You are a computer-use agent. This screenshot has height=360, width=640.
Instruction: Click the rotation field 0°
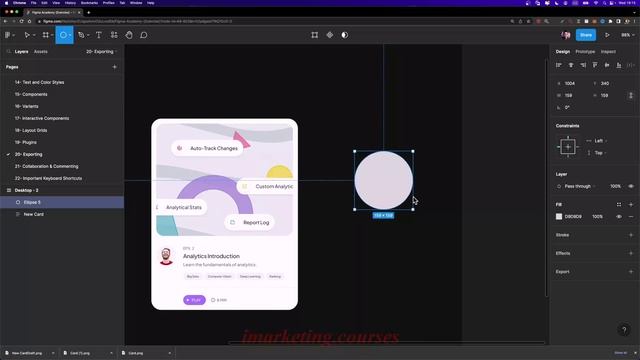(567, 107)
